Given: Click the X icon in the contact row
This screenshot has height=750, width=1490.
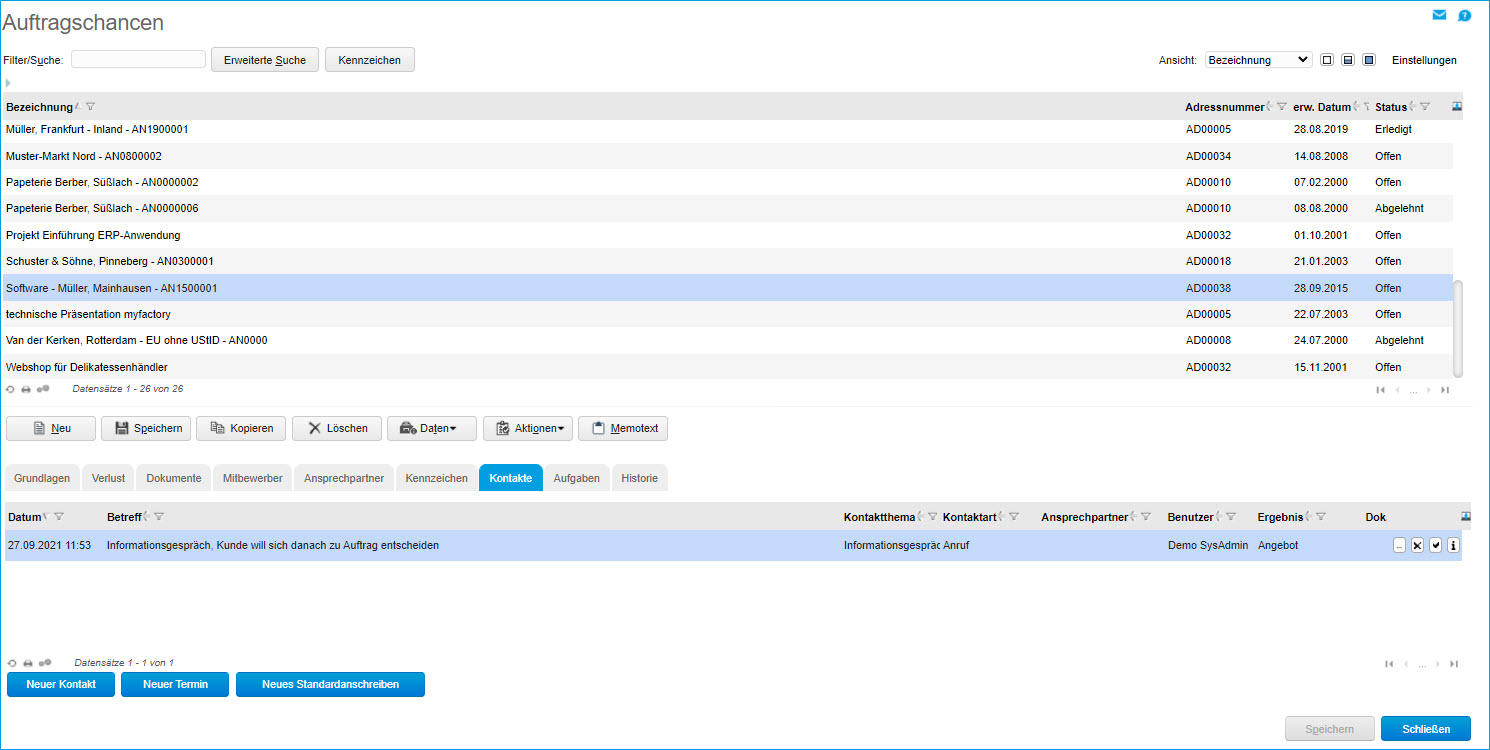Looking at the screenshot, I should [1417, 545].
